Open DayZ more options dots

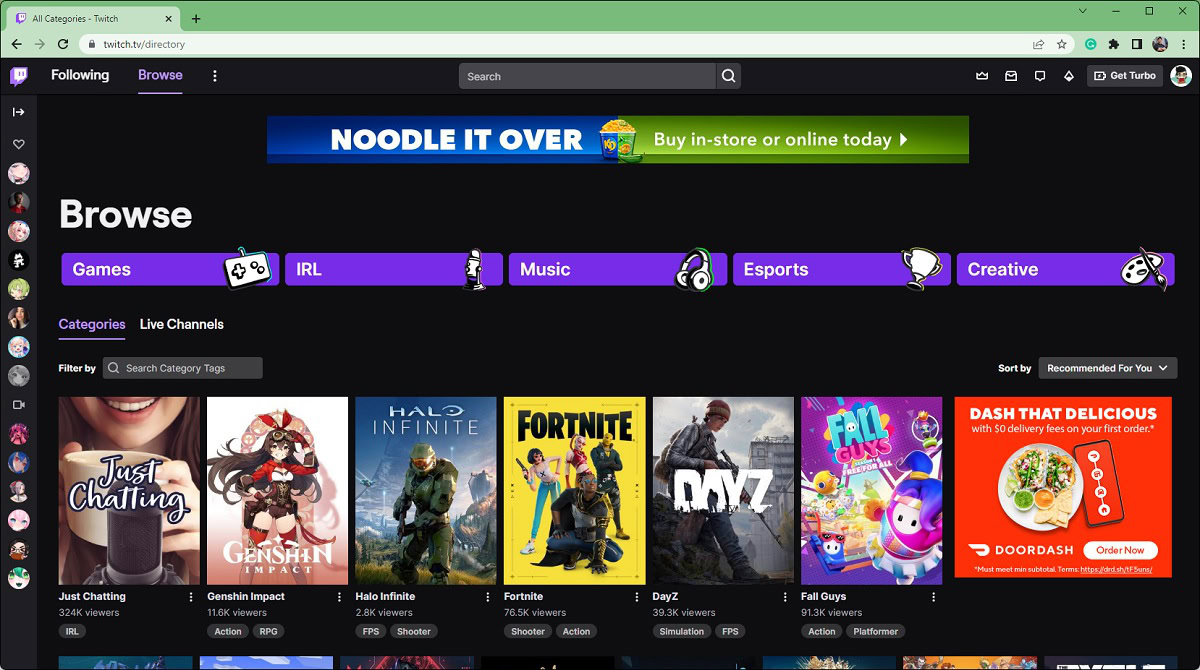pos(785,597)
